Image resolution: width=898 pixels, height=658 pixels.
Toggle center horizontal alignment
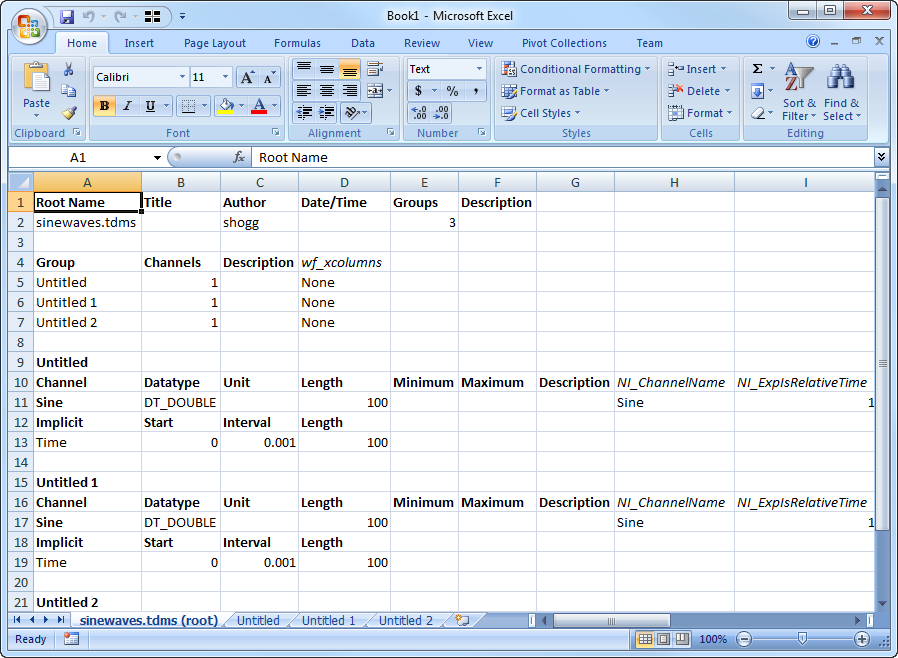[327, 91]
